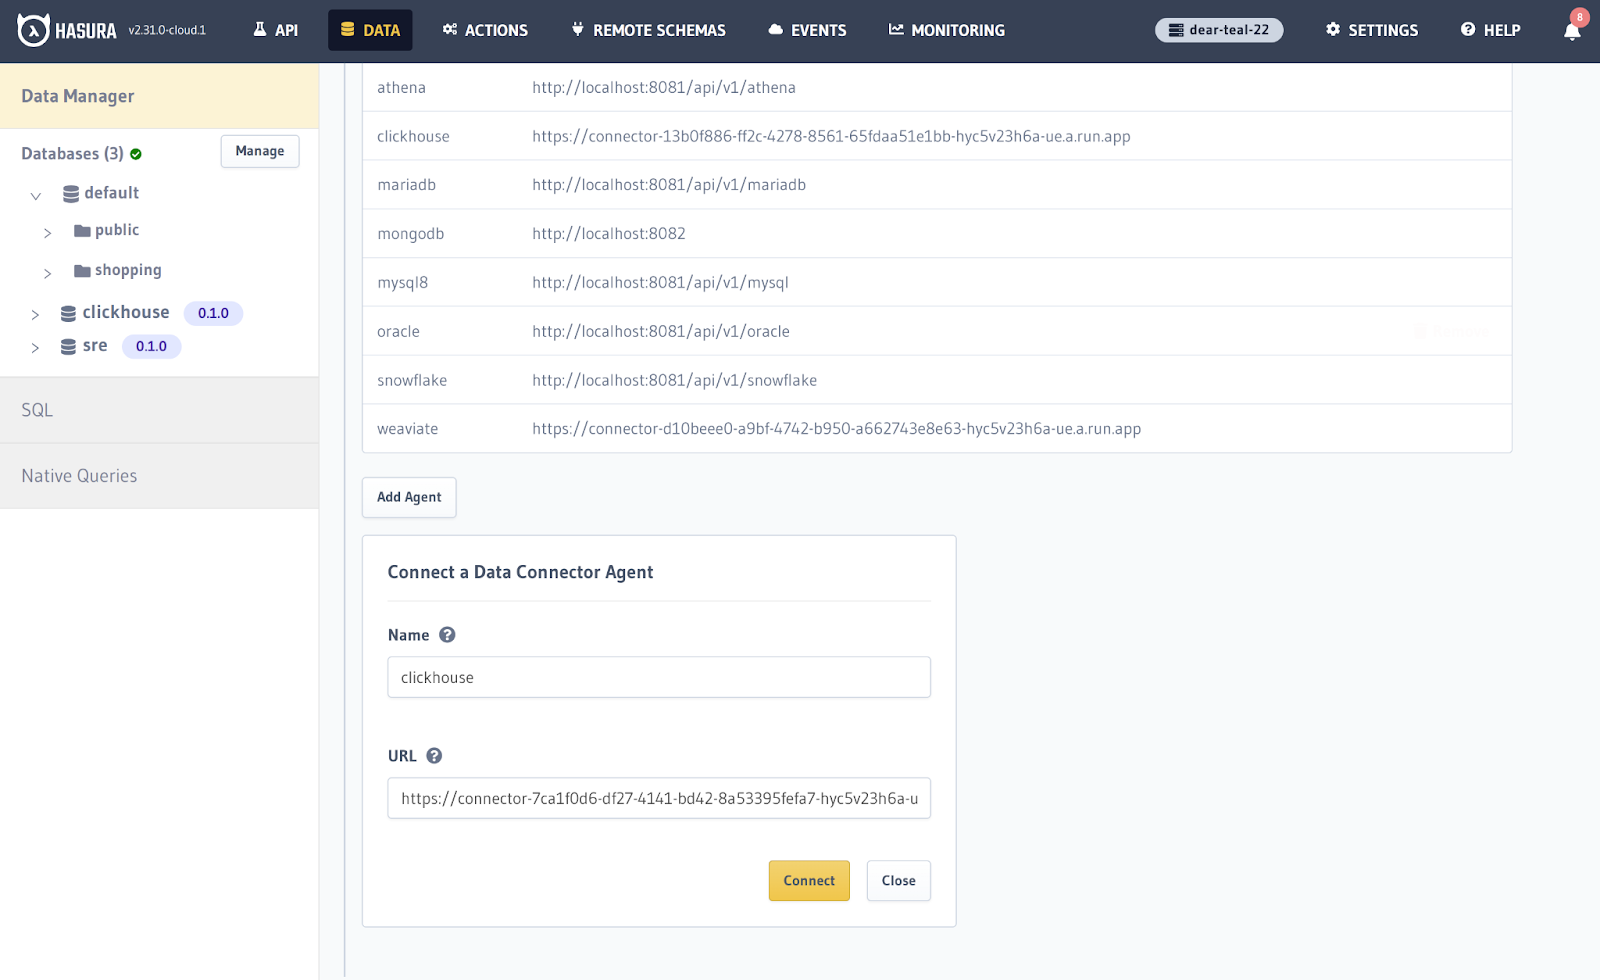Click the public schema folder icon
Image resolution: width=1600 pixels, height=980 pixels.
click(x=82, y=231)
